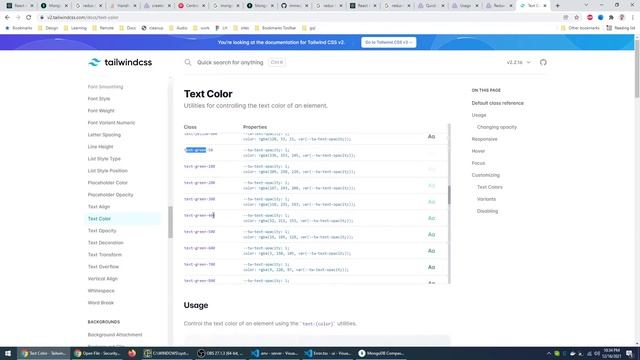Open the Bookmarks Toolbar folder
The image size is (640, 360).
(x=275, y=28)
